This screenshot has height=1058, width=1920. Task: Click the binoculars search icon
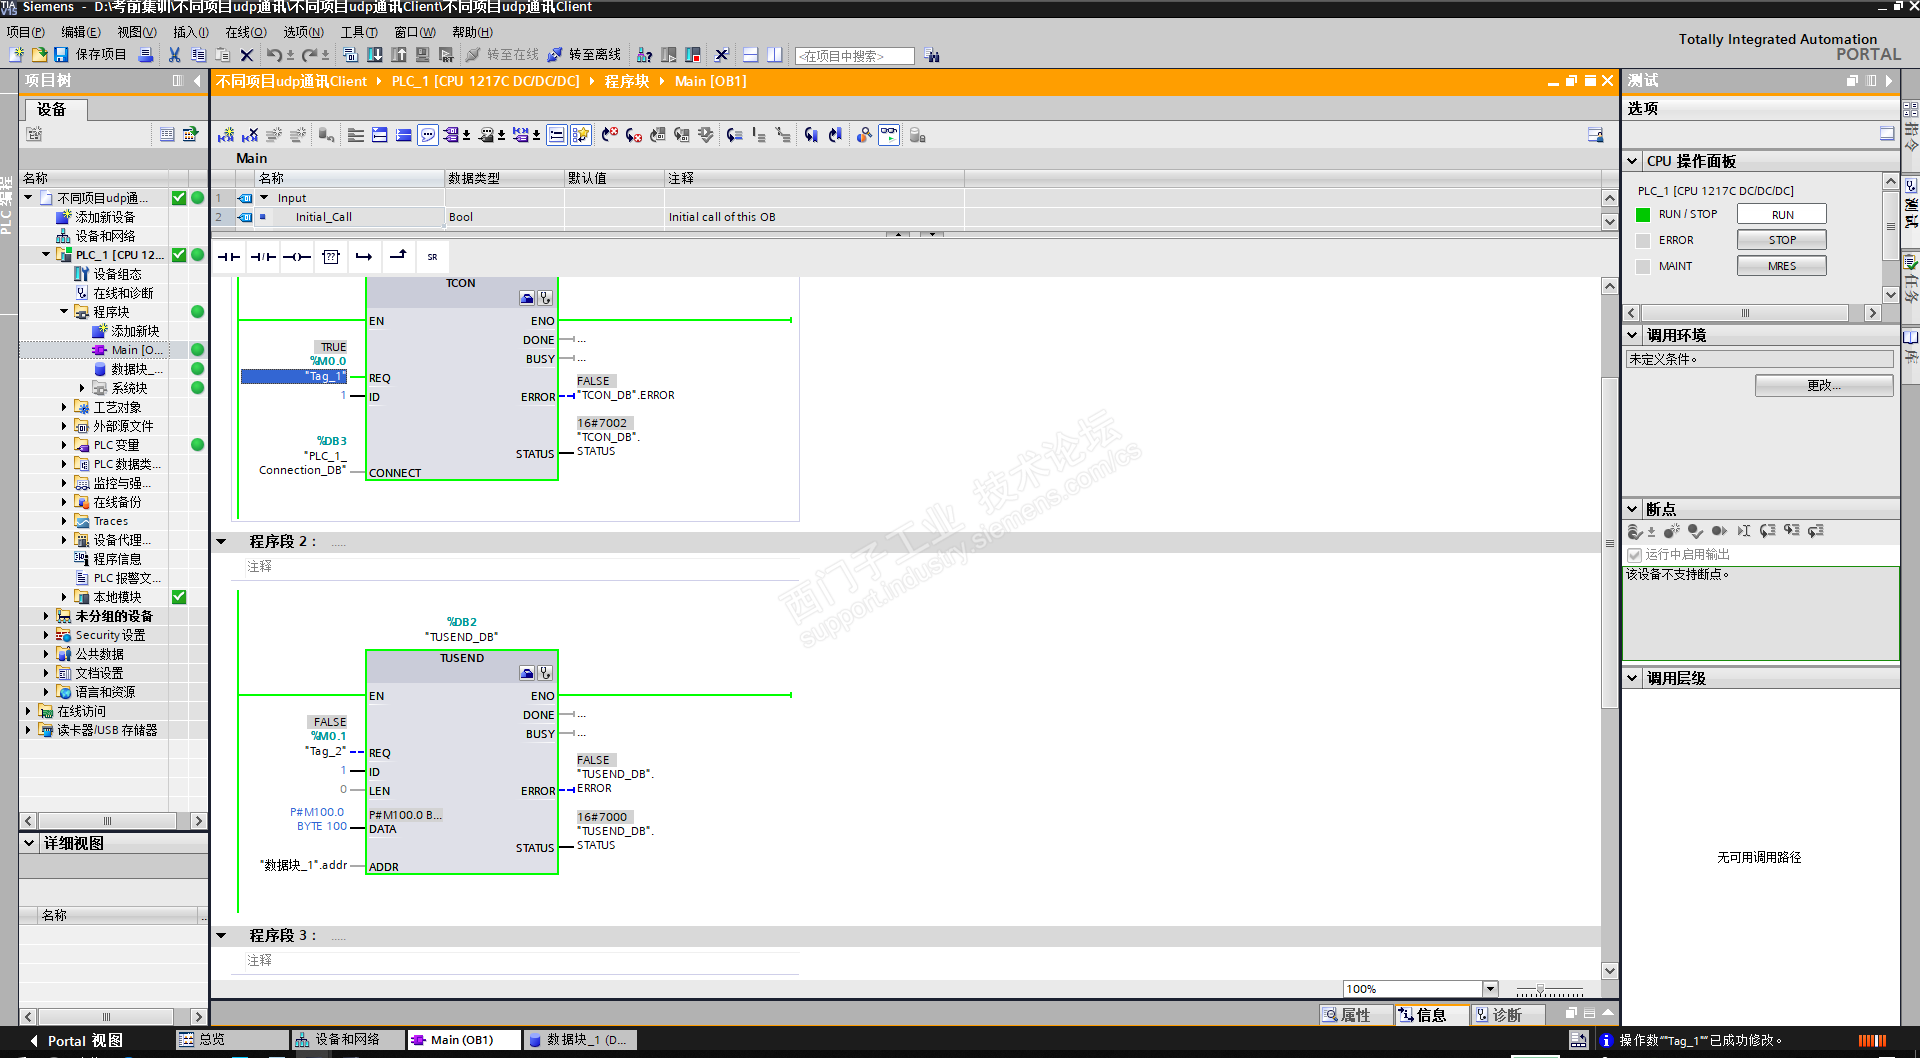932,56
